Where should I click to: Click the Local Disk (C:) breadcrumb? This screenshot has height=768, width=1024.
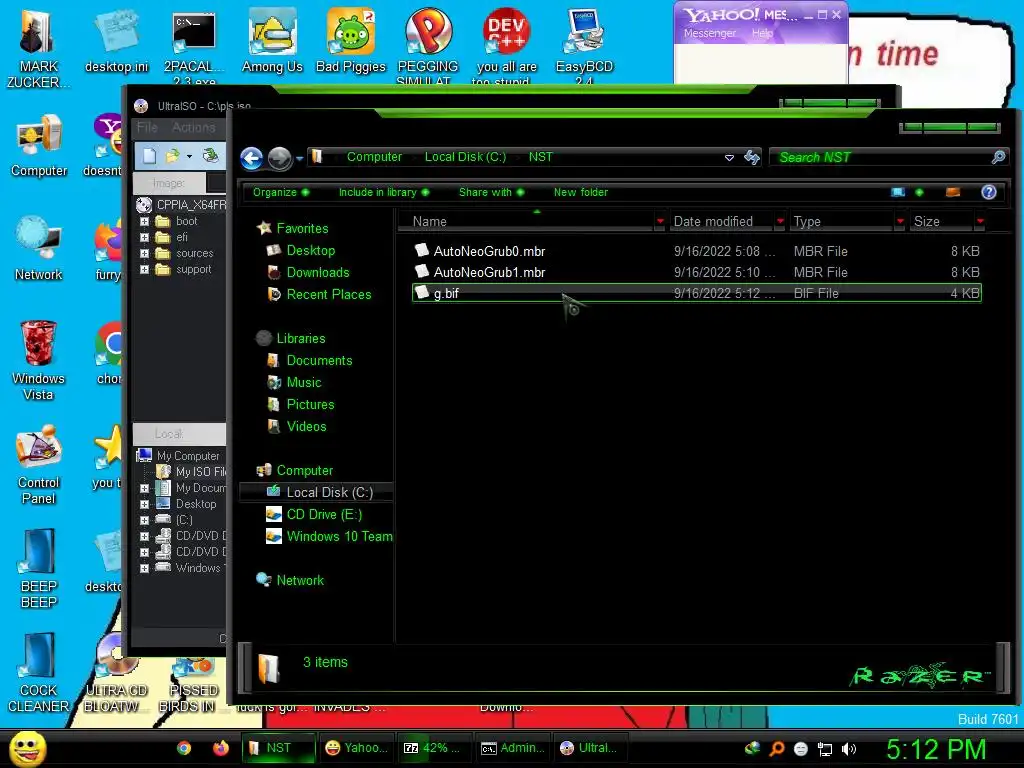[465, 157]
